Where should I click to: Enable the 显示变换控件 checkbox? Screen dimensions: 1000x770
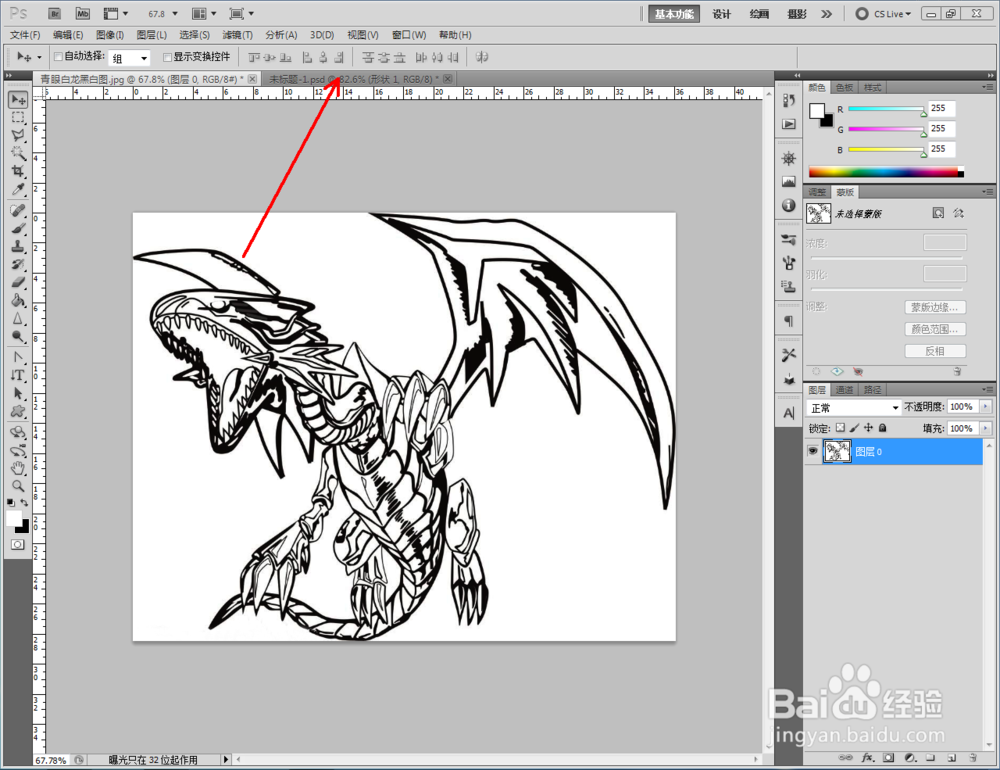(x=168, y=57)
